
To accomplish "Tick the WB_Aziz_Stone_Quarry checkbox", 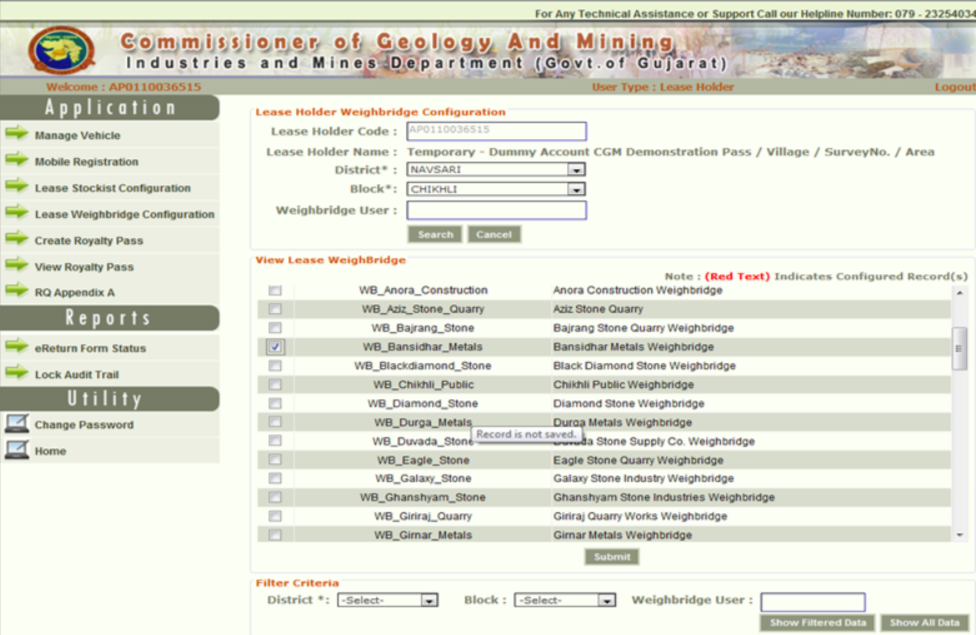I will pos(274,309).
